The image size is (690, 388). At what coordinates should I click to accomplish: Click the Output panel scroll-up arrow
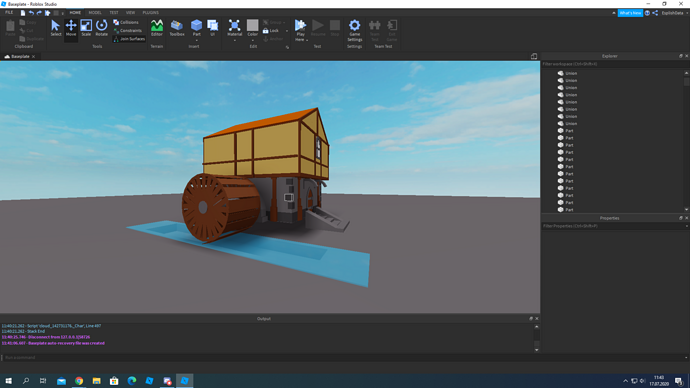pyautogui.click(x=536, y=327)
